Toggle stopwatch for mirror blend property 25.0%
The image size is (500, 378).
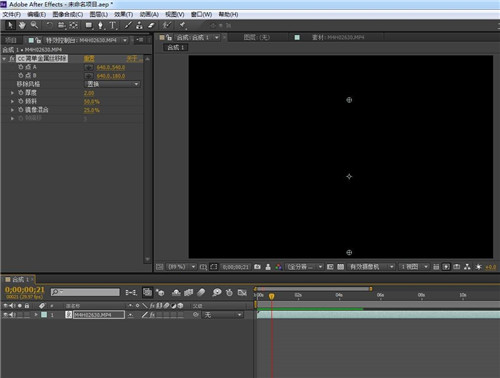(x=21, y=110)
